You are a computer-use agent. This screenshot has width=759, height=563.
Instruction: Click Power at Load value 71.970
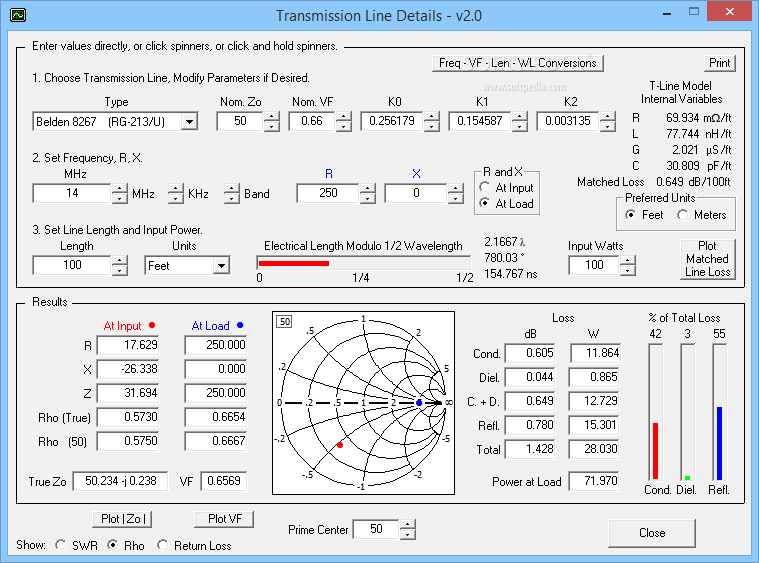pyautogui.click(x=594, y=481)
